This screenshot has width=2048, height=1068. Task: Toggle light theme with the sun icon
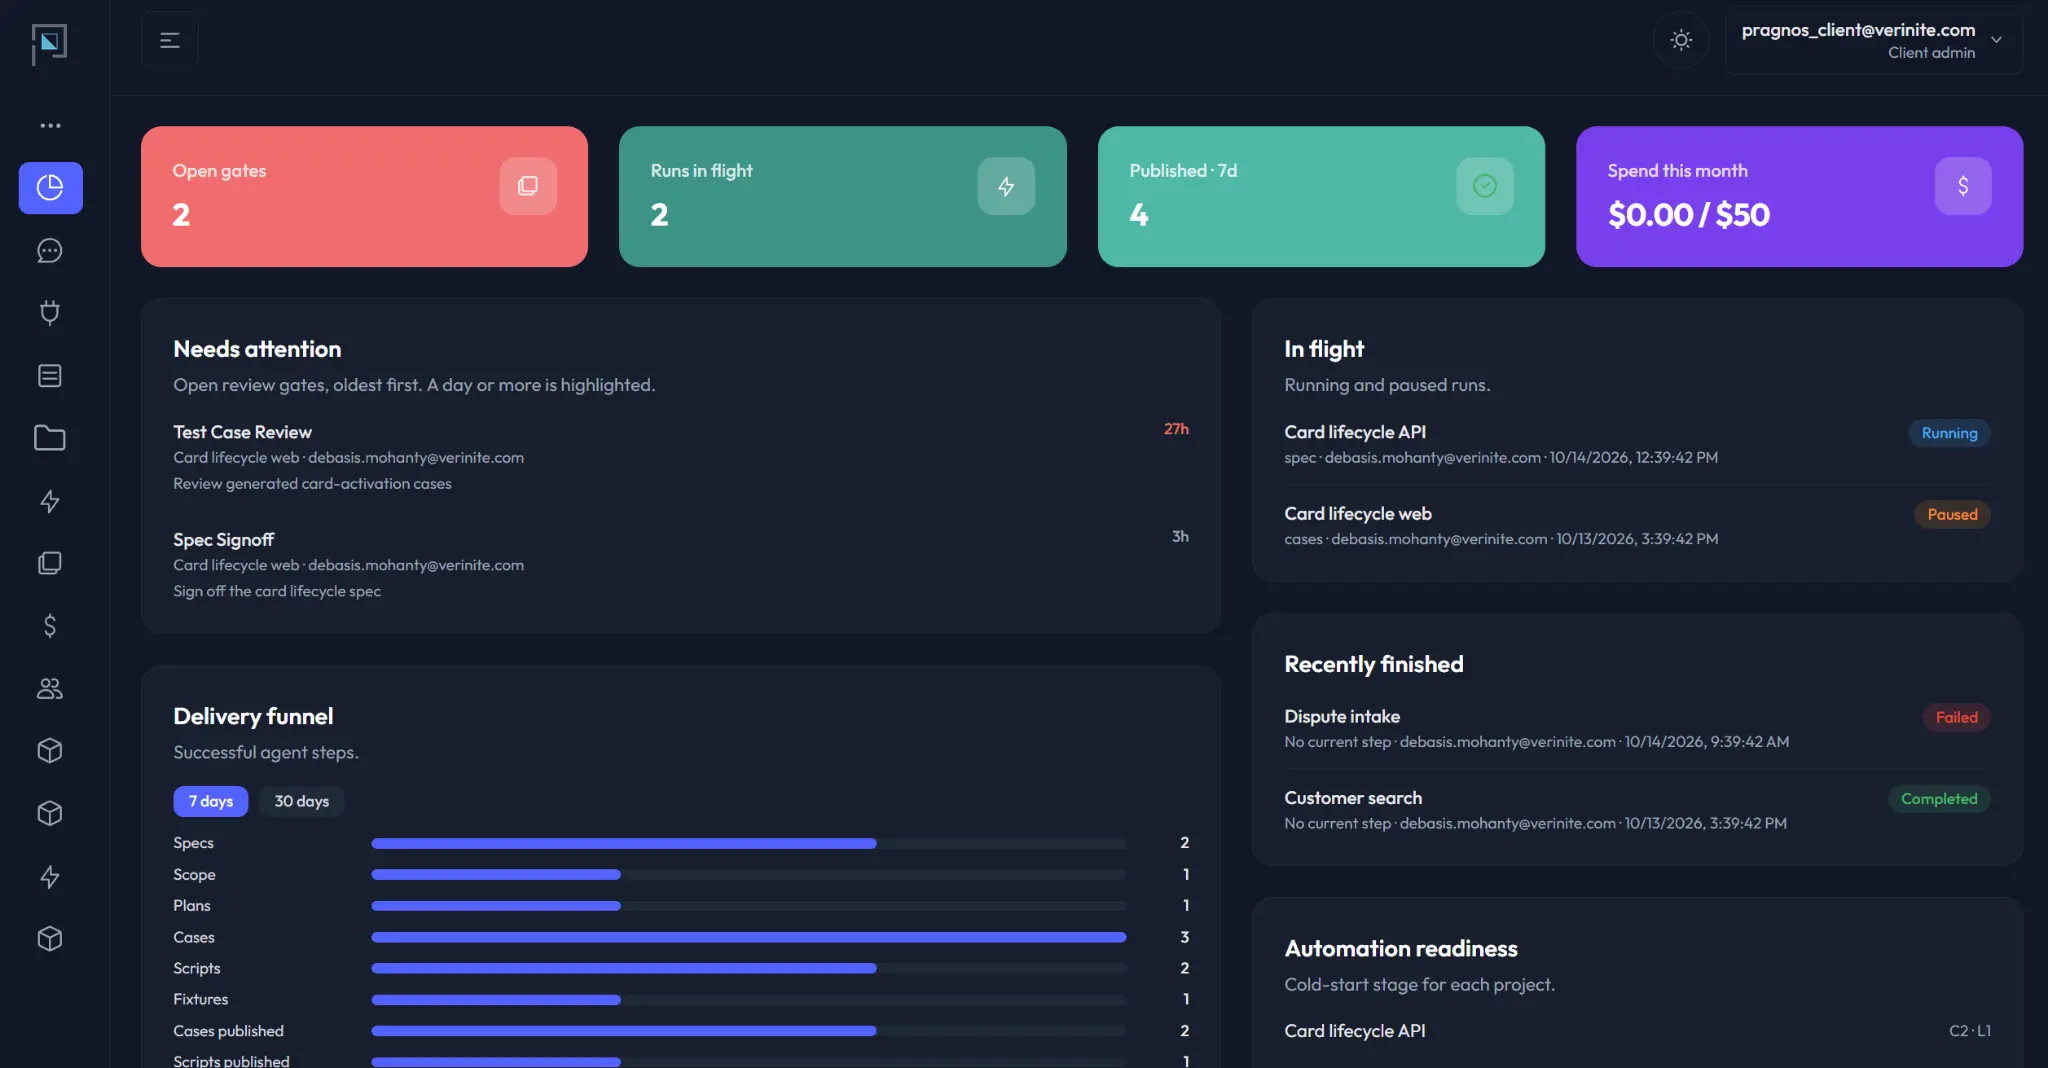(x=1682, y=40)
